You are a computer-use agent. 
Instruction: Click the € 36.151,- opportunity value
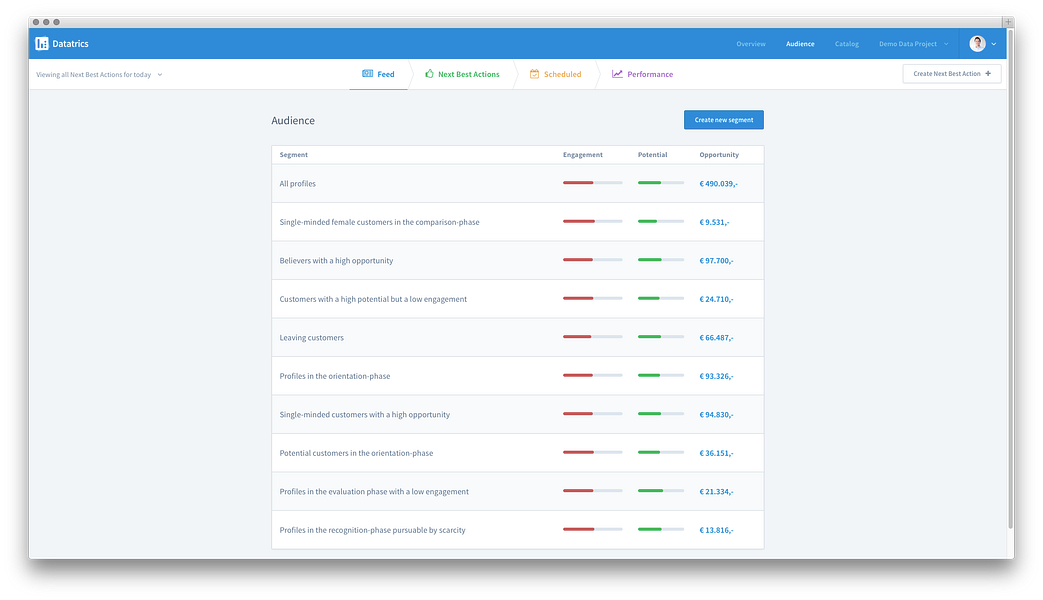click(716, 453)
